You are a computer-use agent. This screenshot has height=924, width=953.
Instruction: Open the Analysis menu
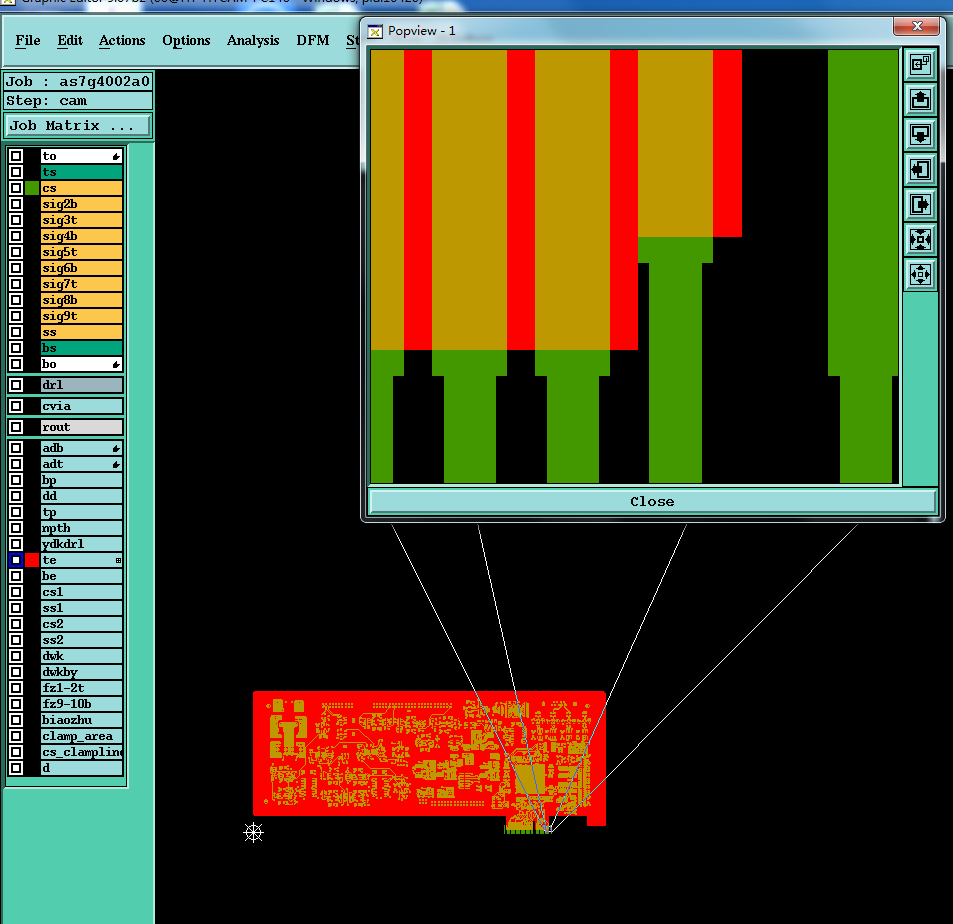point(253,41)
